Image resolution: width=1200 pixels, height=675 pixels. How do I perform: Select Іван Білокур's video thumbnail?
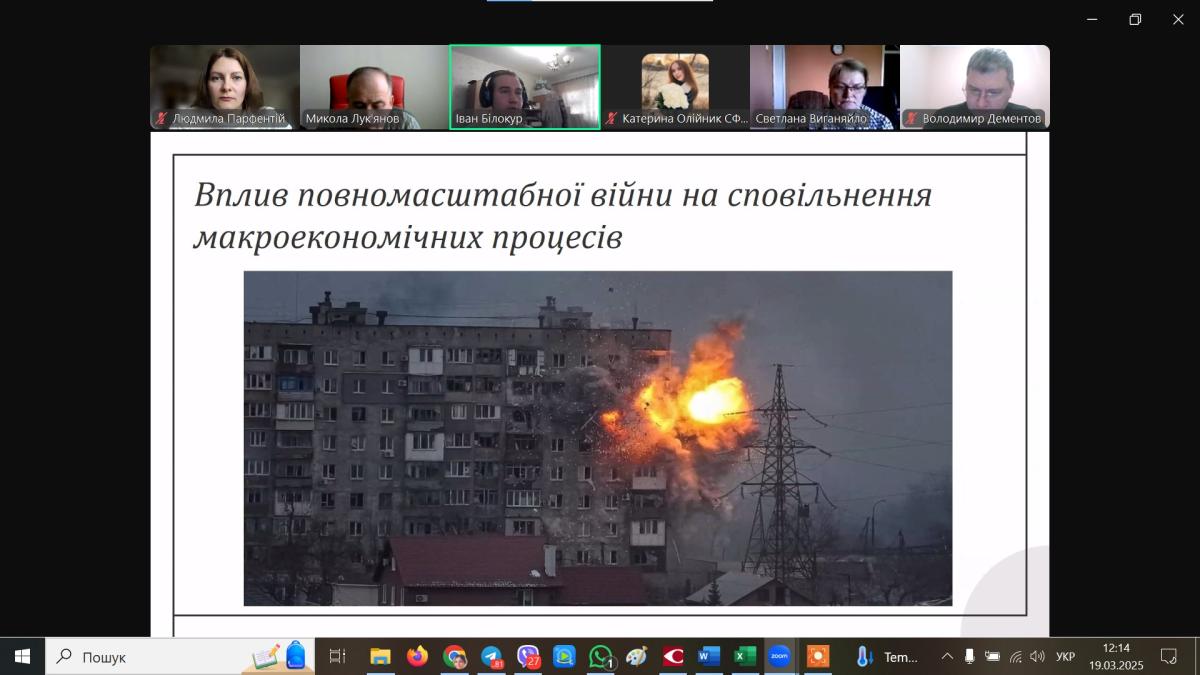point(525,87)
